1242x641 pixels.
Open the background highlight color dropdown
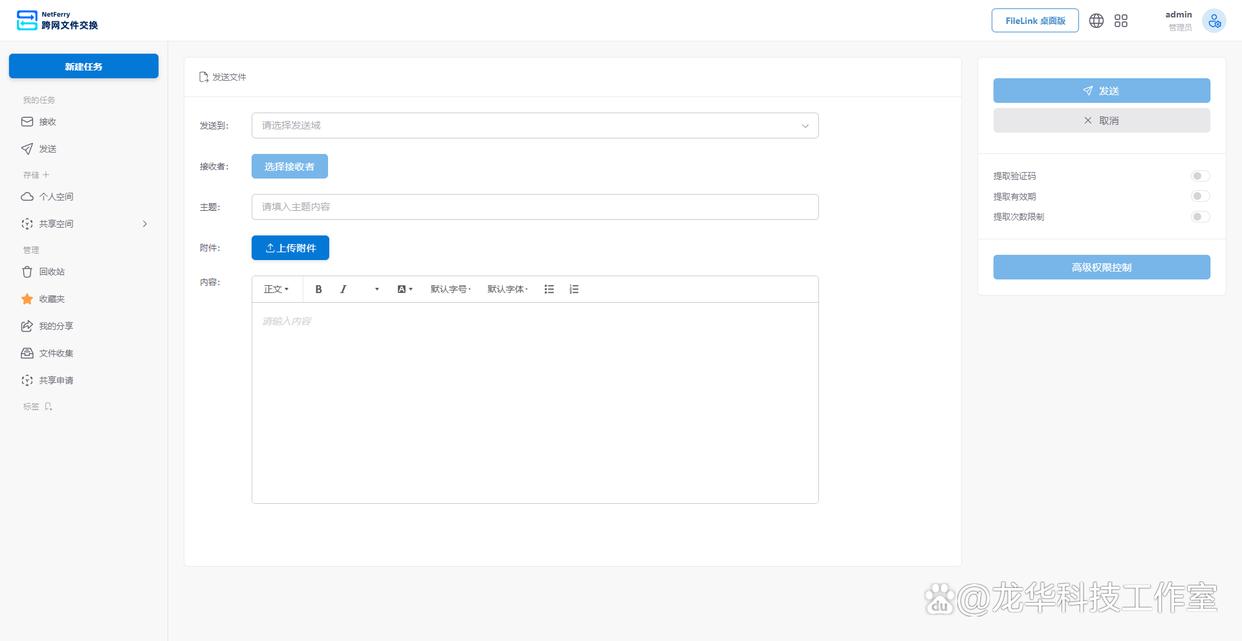(405, 289)
